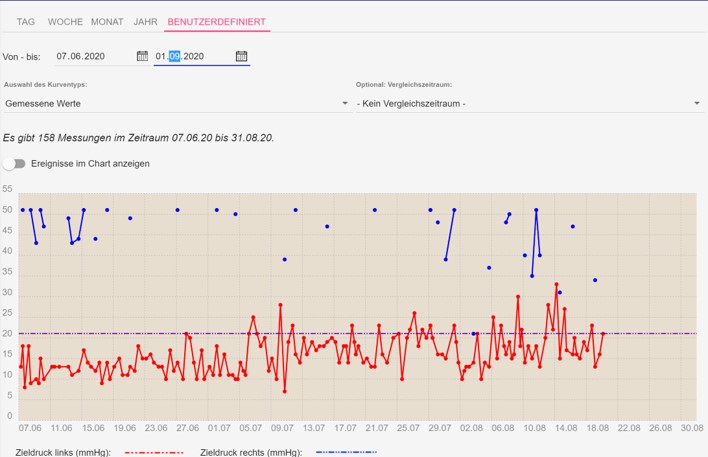Choose the JAHR tab
This screenshot has width=708, height=457.
[145, 21]
